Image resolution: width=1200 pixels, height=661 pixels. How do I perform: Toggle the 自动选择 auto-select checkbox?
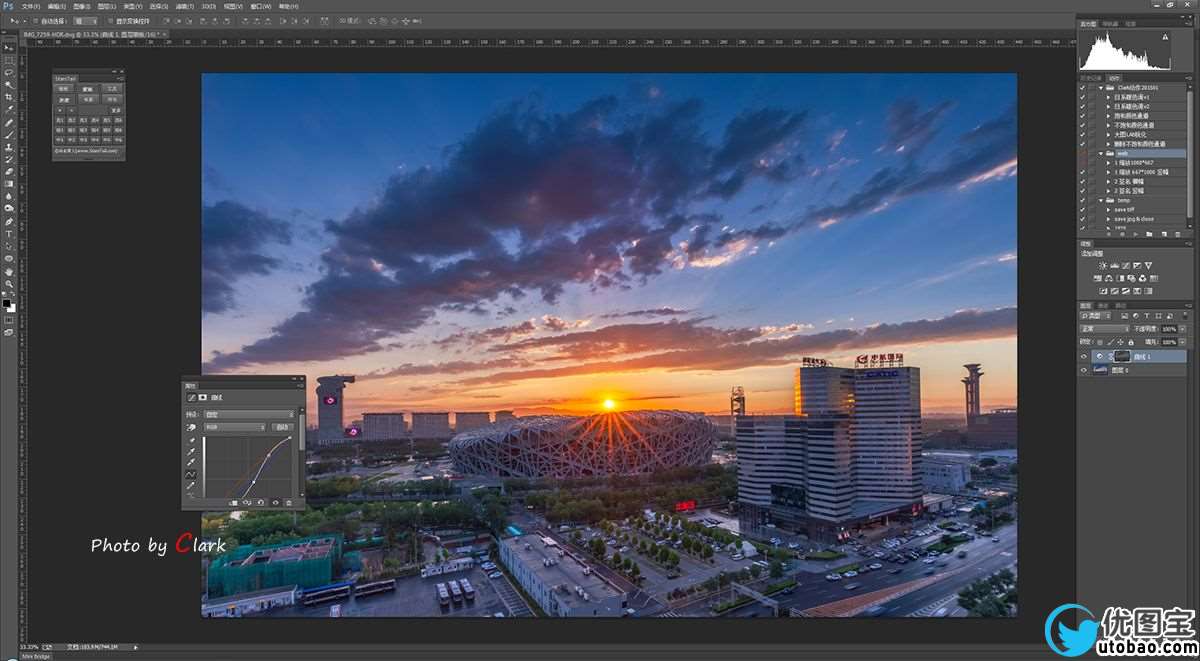pos(36,21)
